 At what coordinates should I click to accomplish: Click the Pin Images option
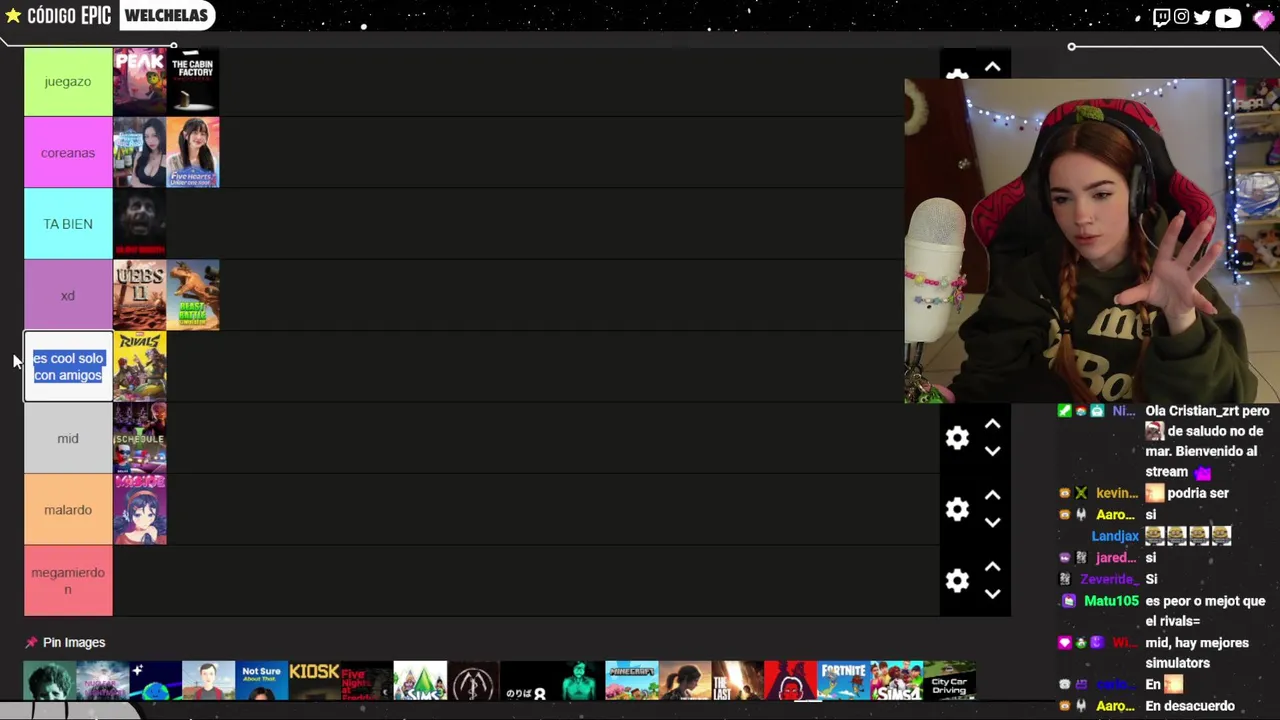74,643
